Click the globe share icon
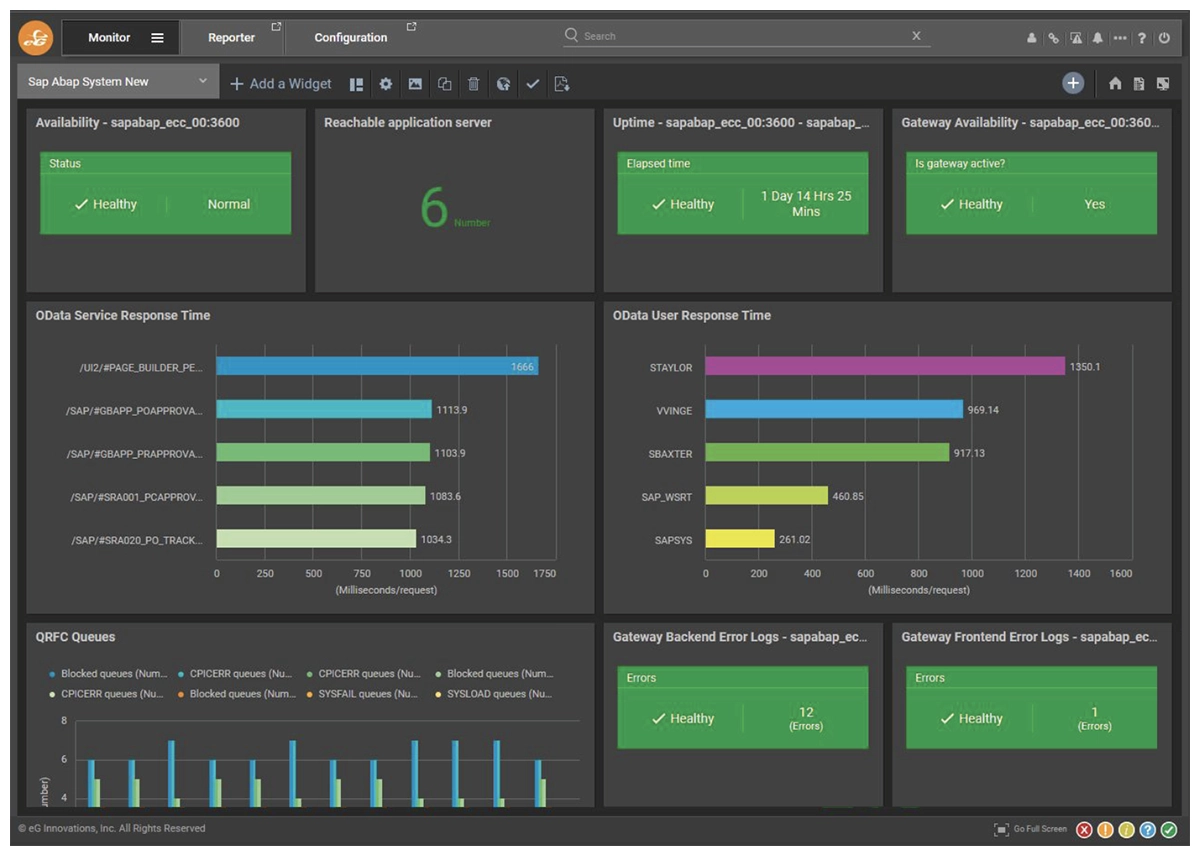 tap(503, 84)
